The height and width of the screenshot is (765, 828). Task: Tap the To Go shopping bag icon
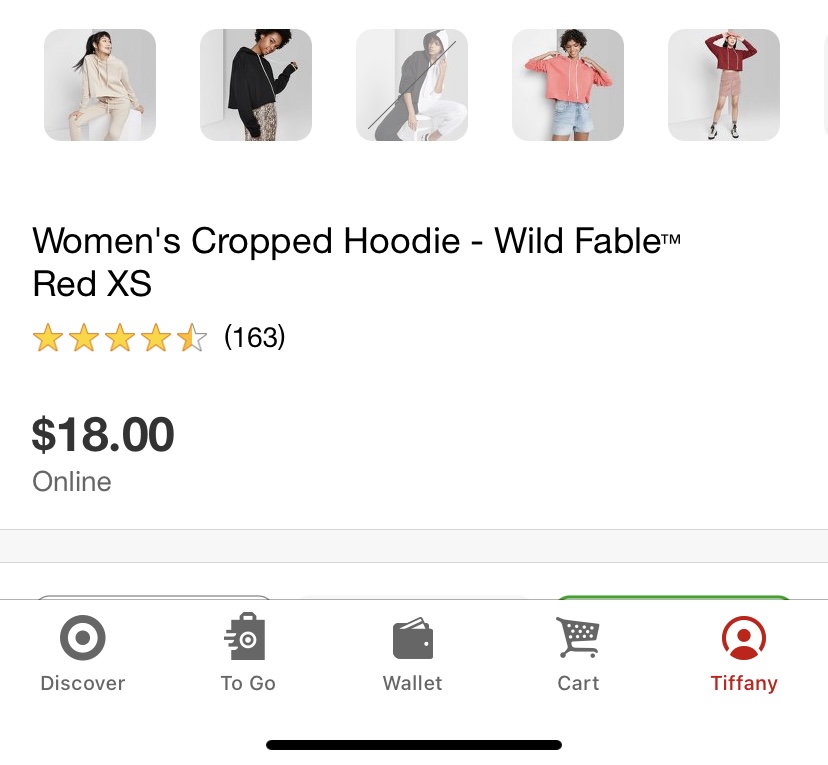tap(246, 638)
